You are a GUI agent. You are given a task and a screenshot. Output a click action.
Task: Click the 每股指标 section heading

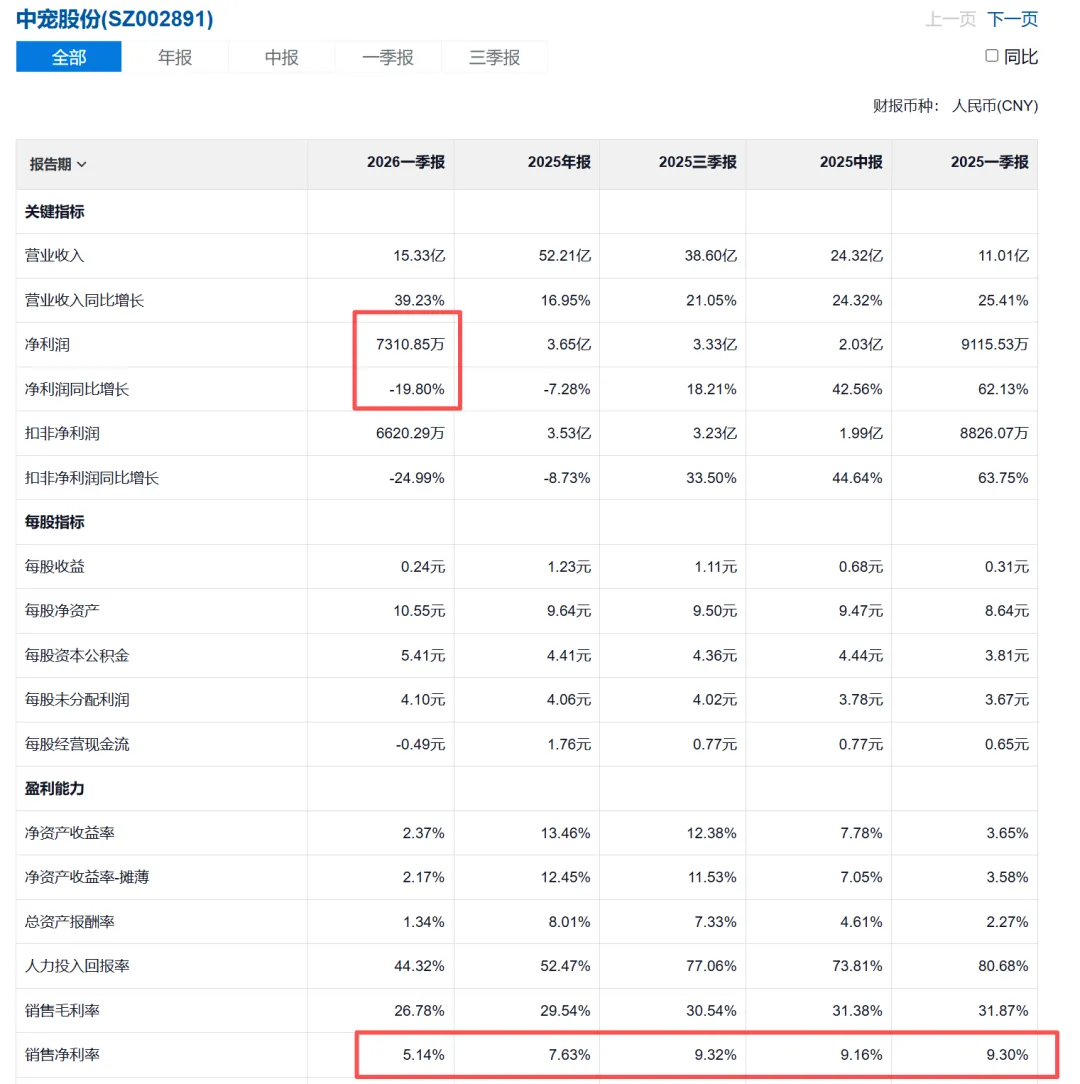(x=55, y=522)
